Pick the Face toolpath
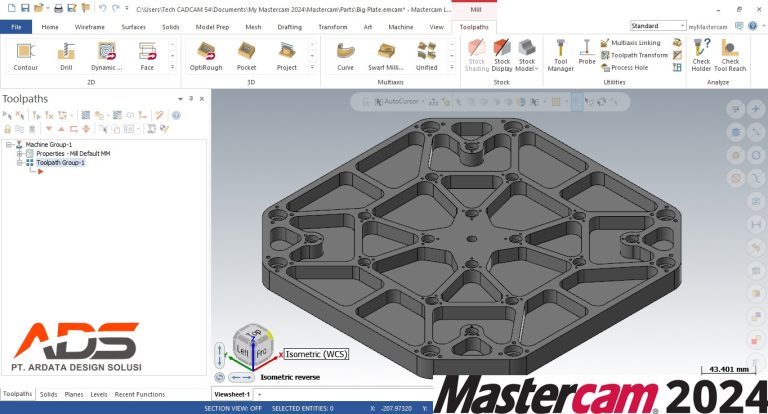 tap(147, 57)
